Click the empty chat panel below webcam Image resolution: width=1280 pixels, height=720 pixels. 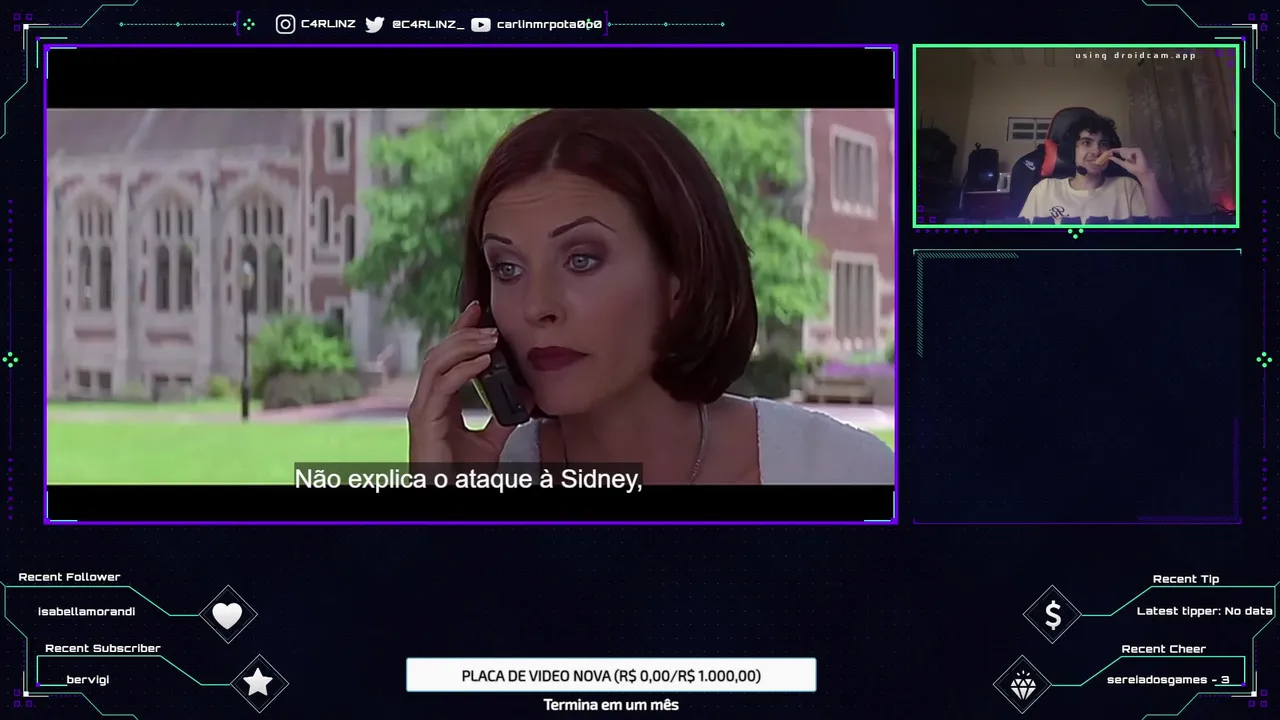click(1077, 386)
